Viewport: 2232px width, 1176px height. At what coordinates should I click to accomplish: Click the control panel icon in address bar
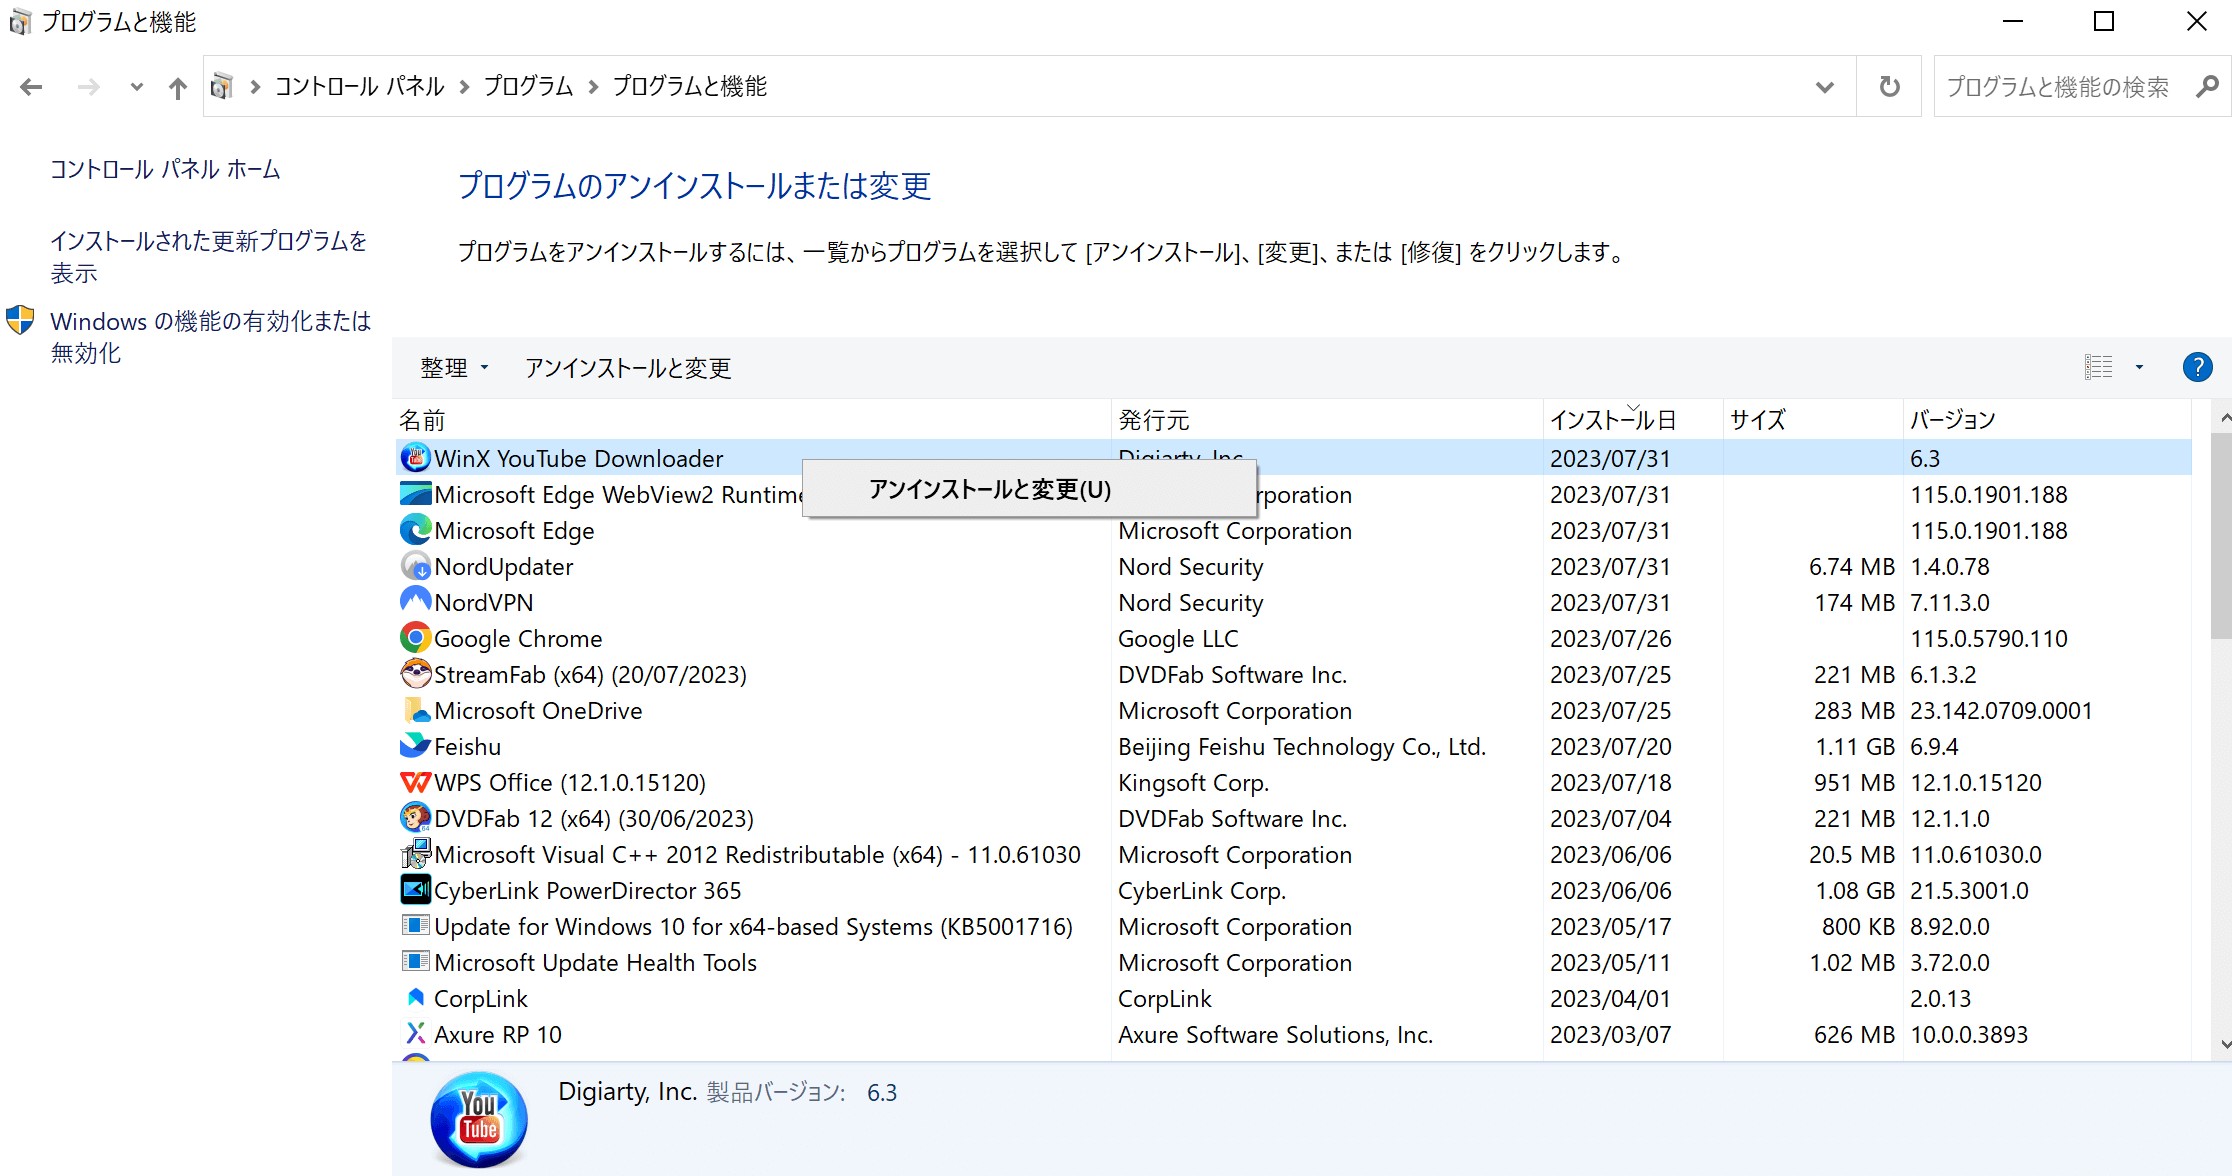coord(222,86)
